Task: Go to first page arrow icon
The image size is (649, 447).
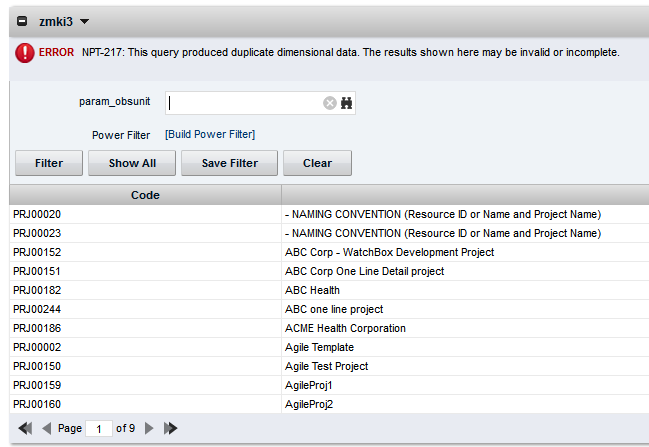Action: point(25,428)
